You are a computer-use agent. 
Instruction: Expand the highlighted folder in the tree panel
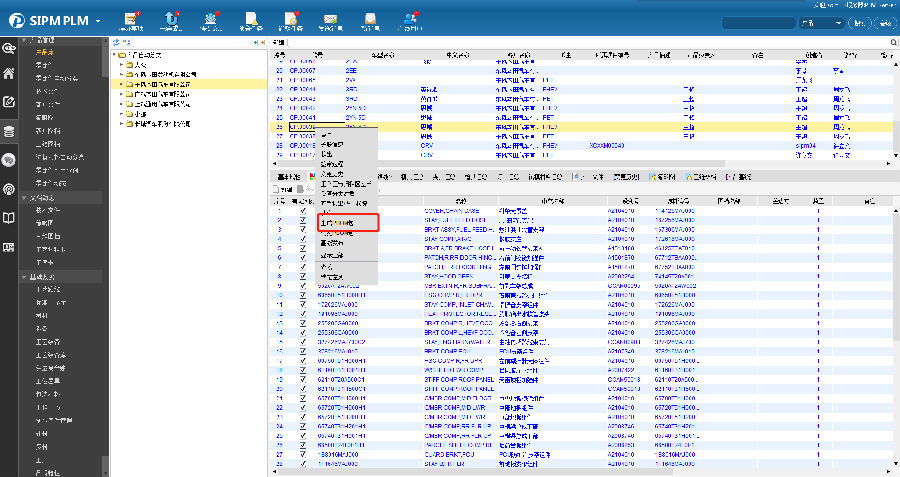(121, 85)
